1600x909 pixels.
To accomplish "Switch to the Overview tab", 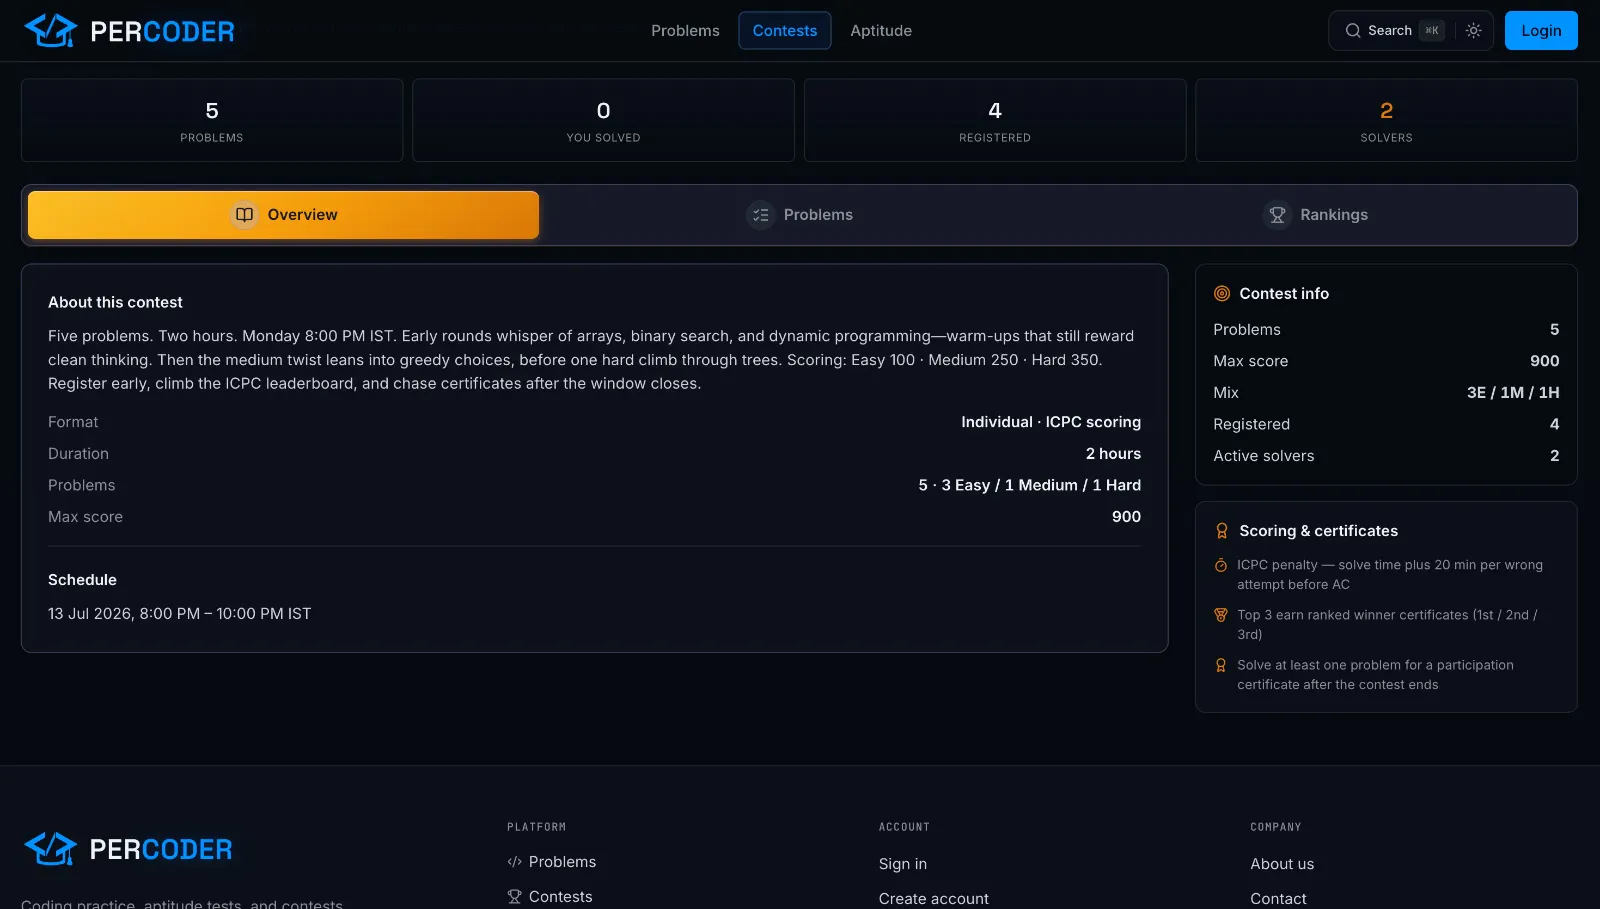I will (x=283, y=215).
